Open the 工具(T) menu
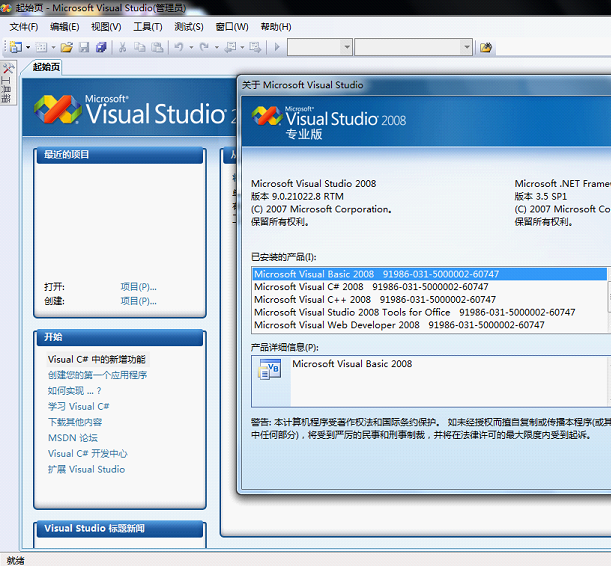Screen dimensions: 611x567 [148, 27]
